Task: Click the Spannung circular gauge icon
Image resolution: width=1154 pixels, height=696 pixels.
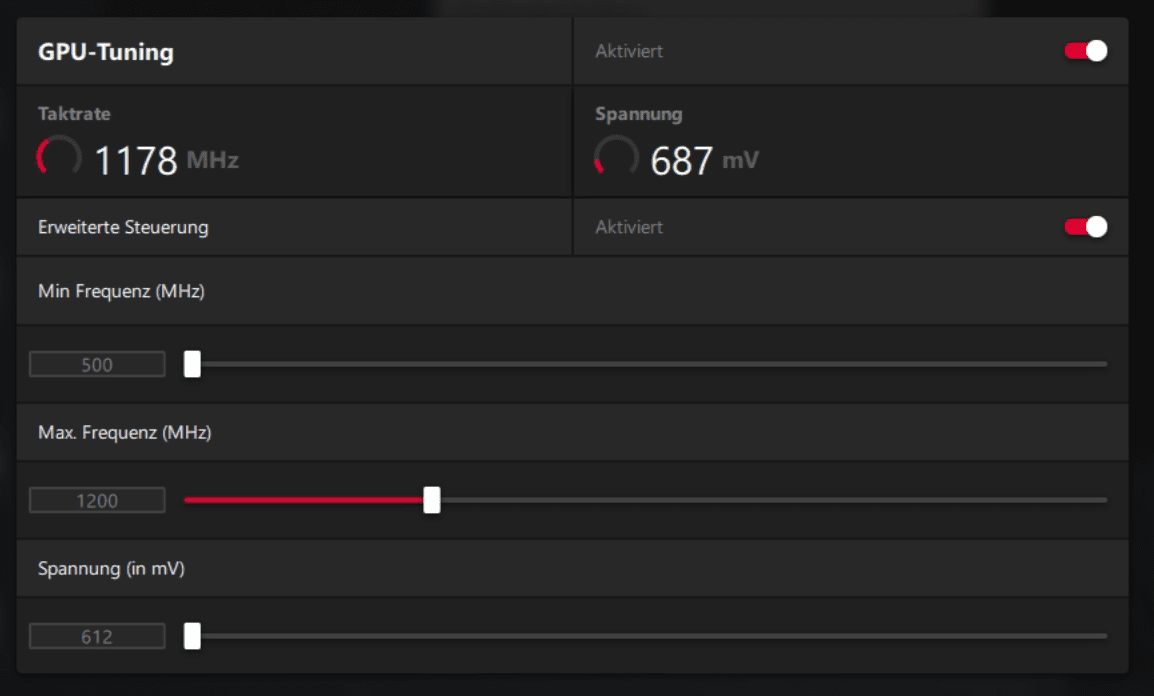Action: [616, 158]
